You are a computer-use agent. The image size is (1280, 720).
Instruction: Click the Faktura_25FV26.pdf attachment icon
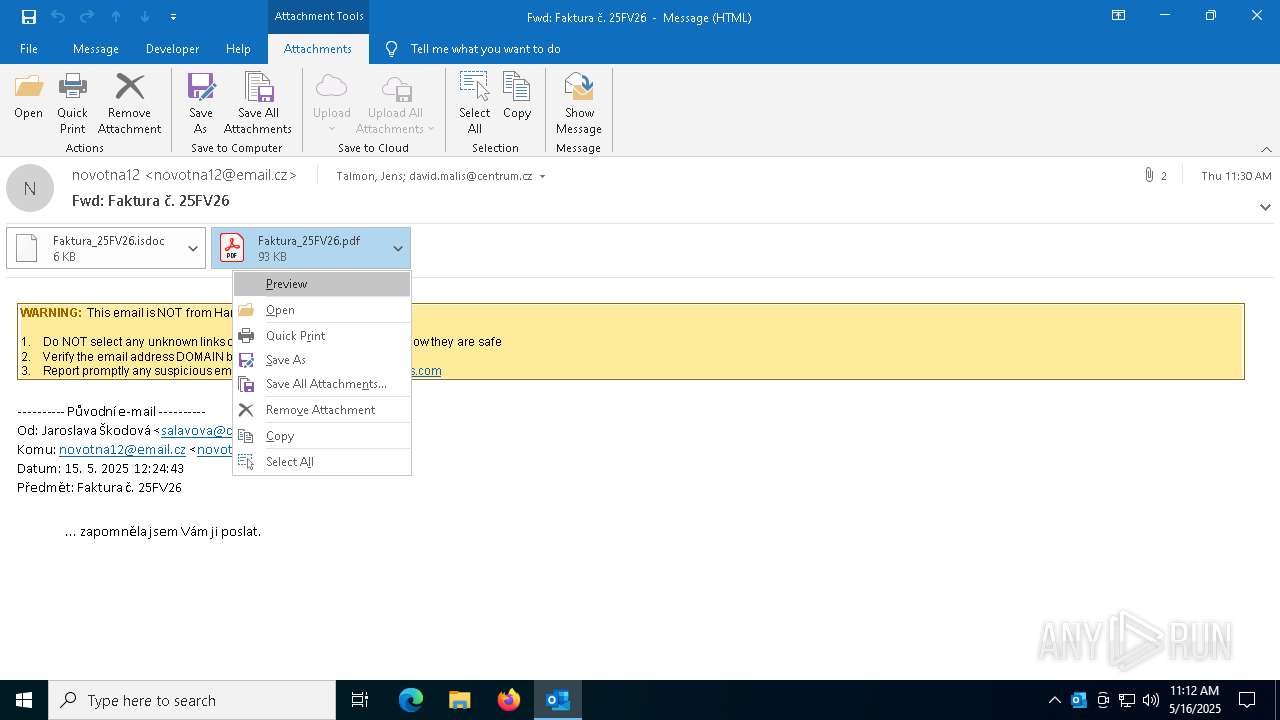point(232,247)
